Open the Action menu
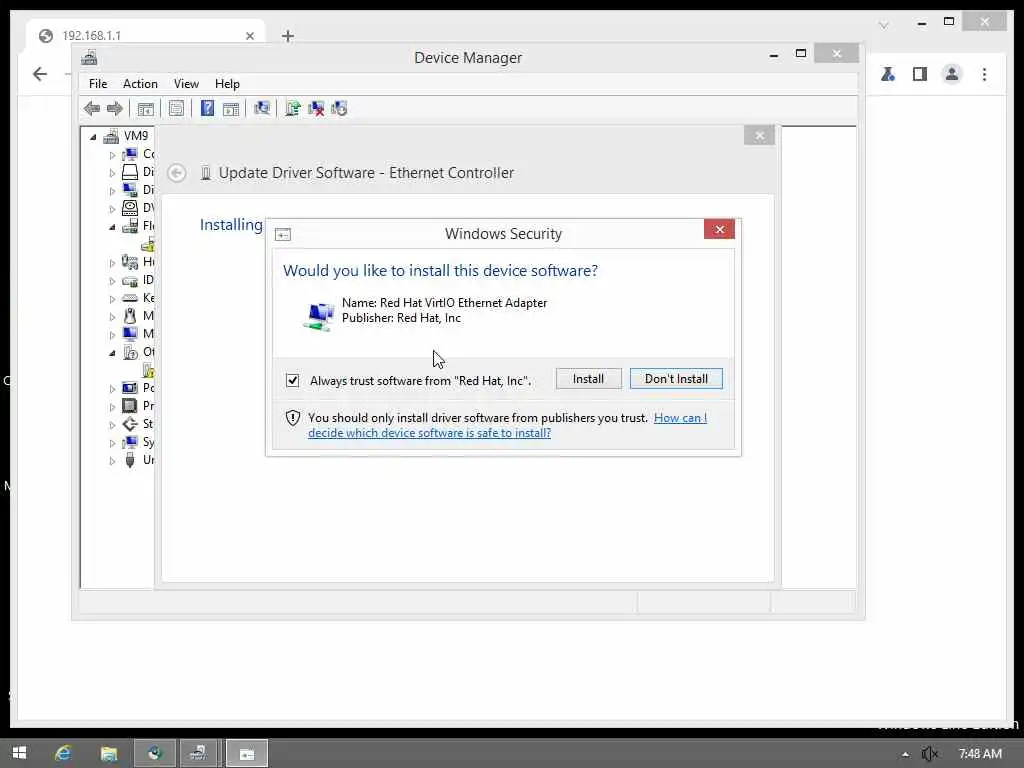This screenshot has height=768, width=1024. 140,84
